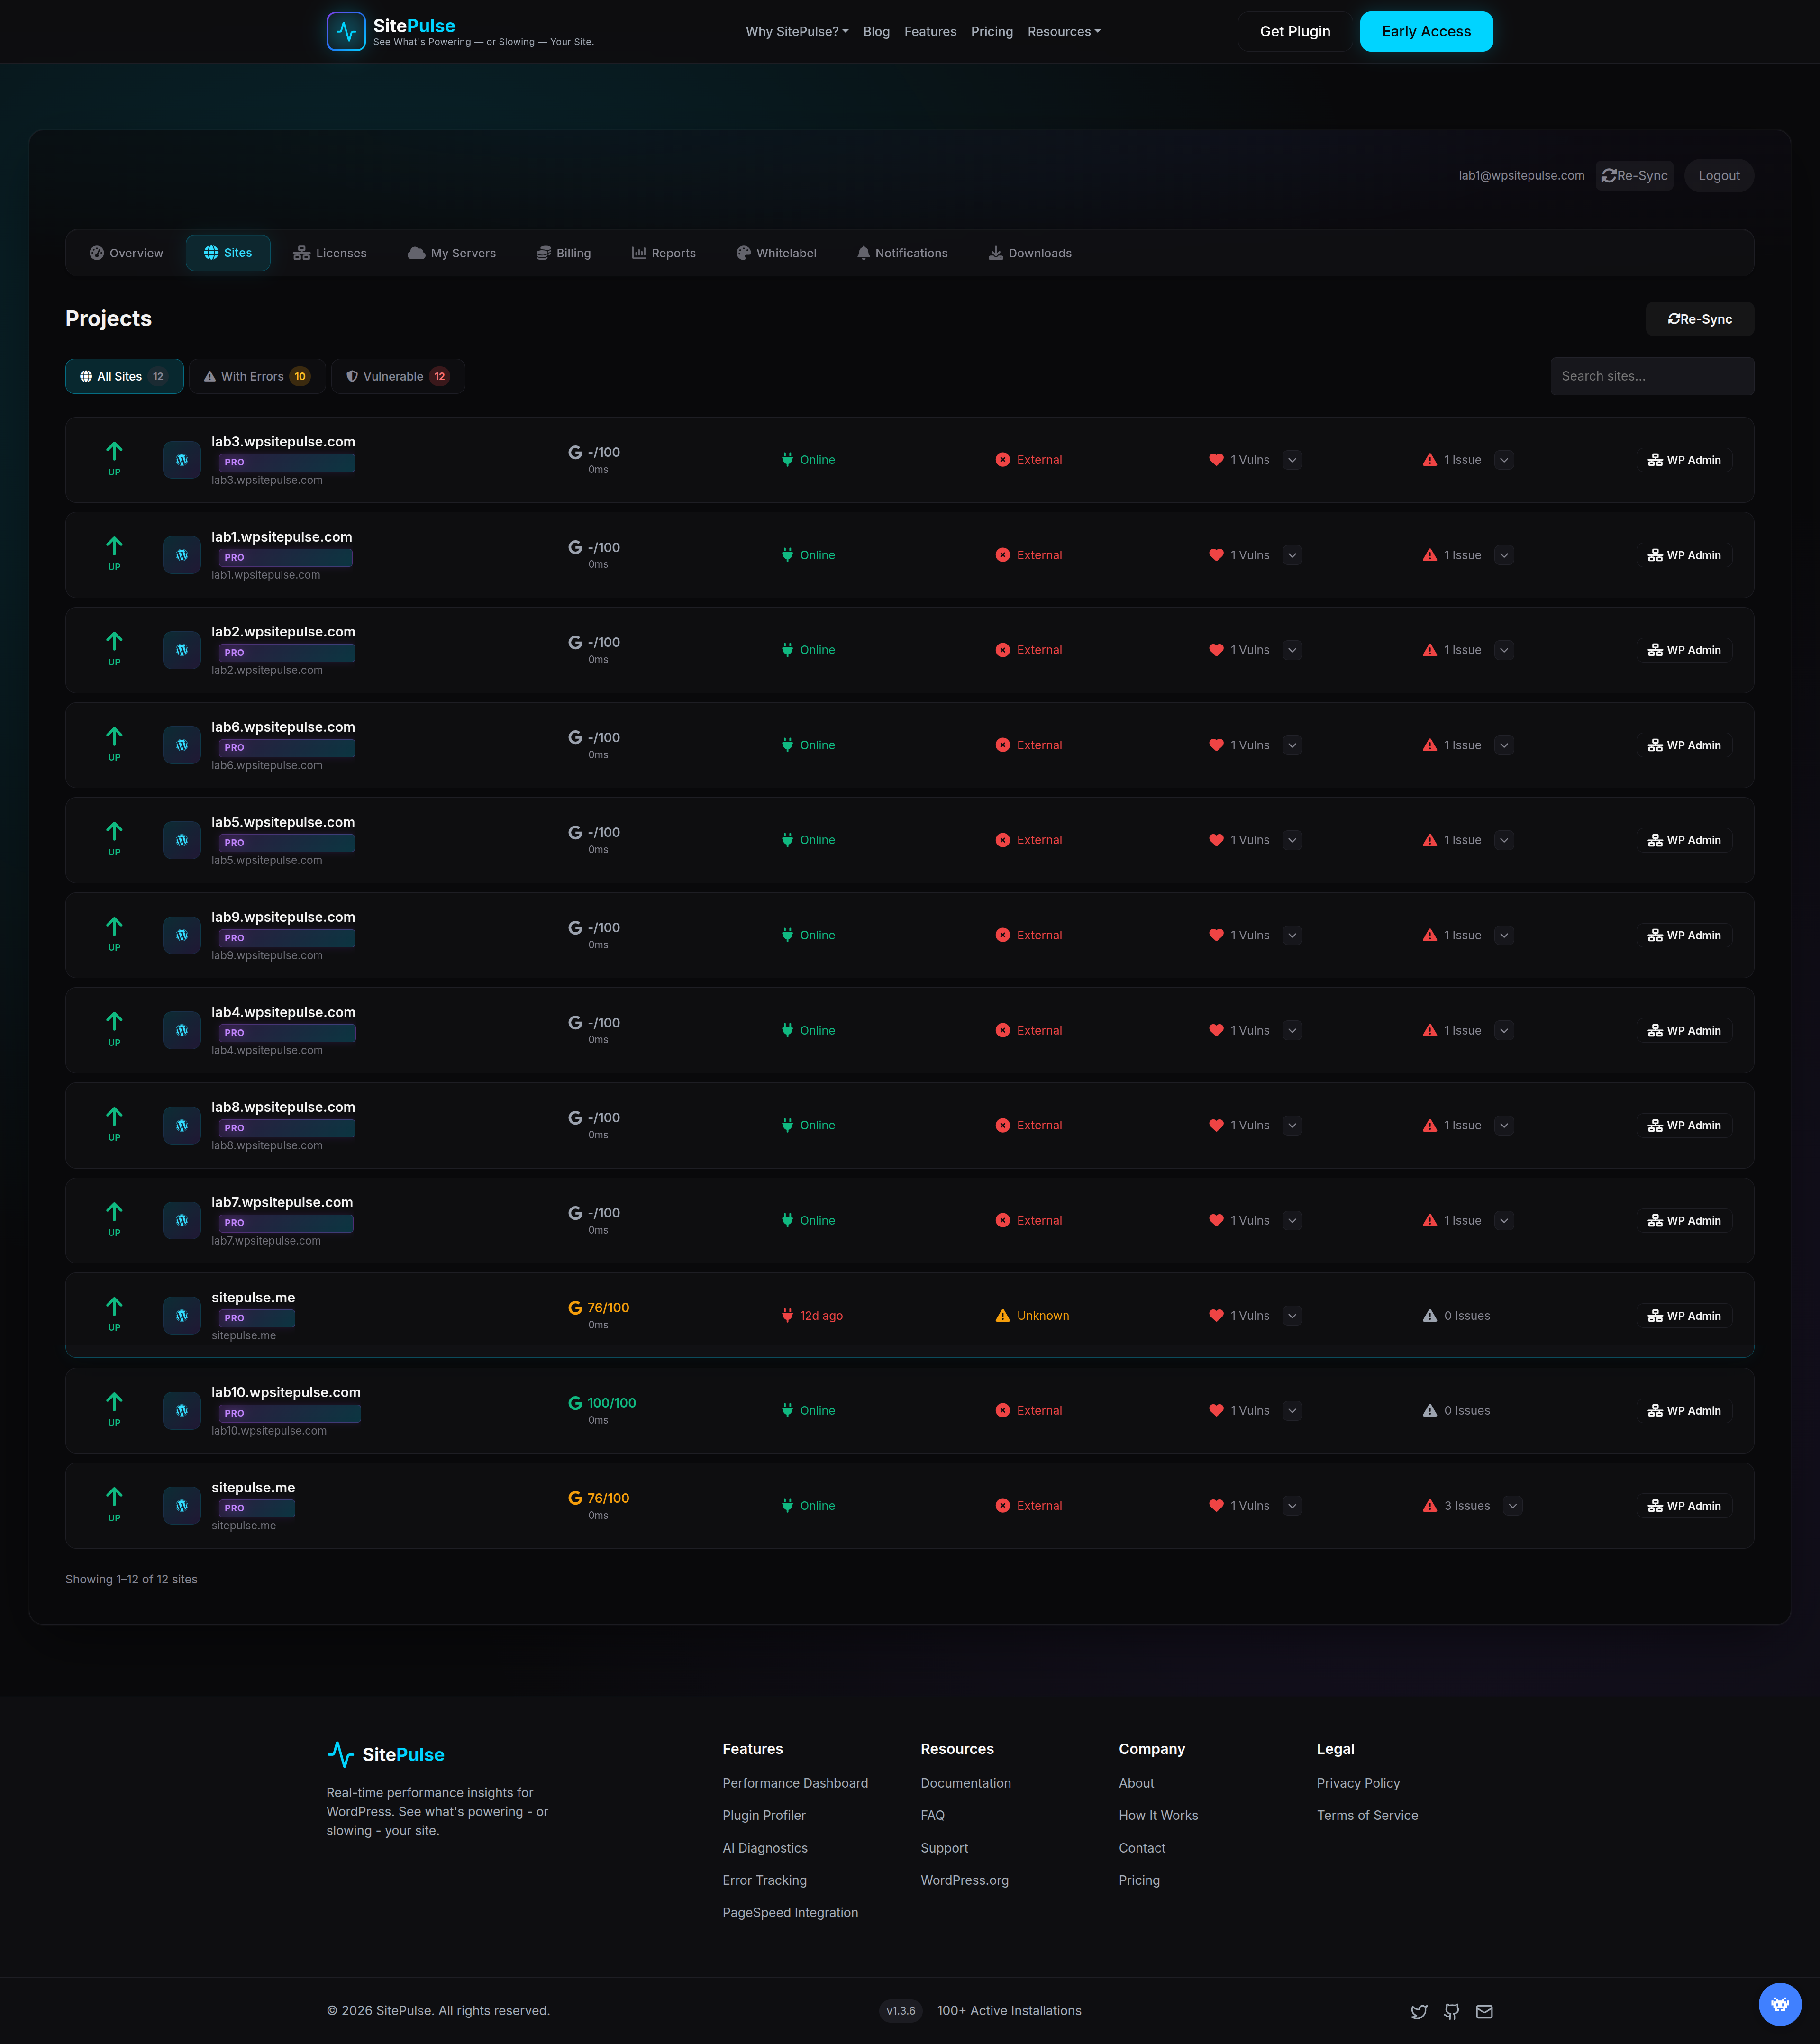Screen dimensions: 1820x2044
Task: Open WP Admin for lab7.wpsitepulse.com
Action: pyautogui.click(x=1685, y=1220)
